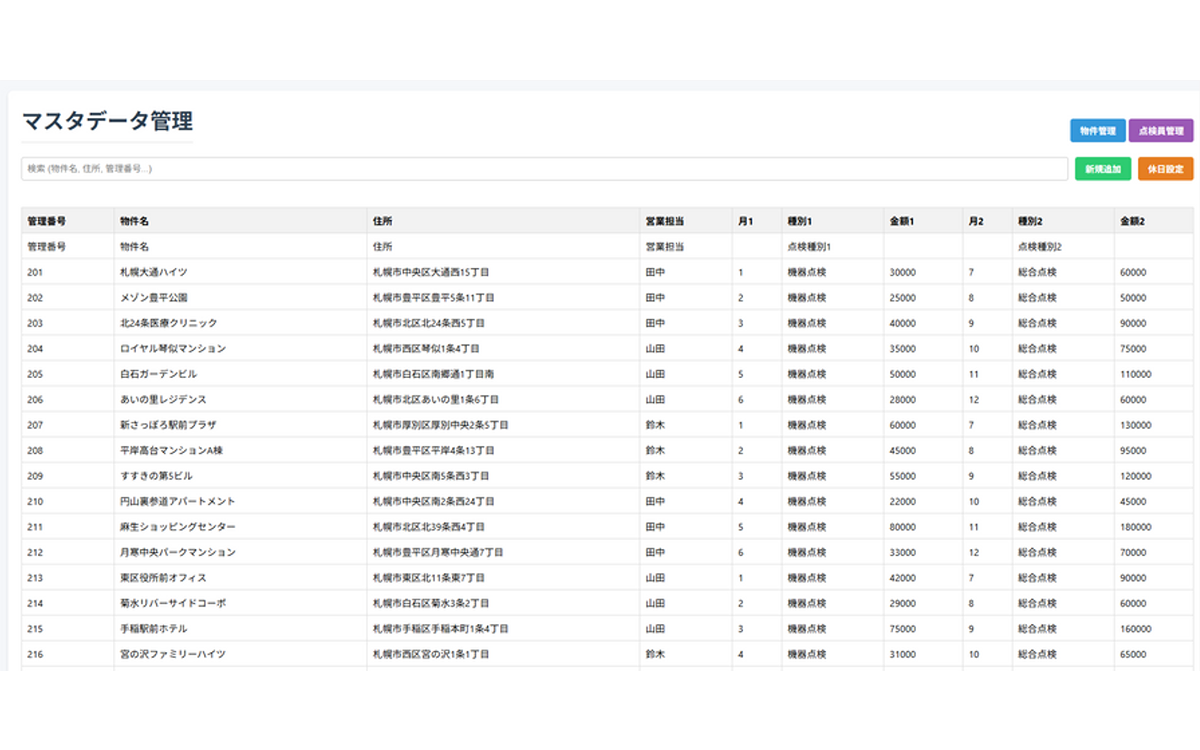Select the 営業担当 column header

[664, 220]
